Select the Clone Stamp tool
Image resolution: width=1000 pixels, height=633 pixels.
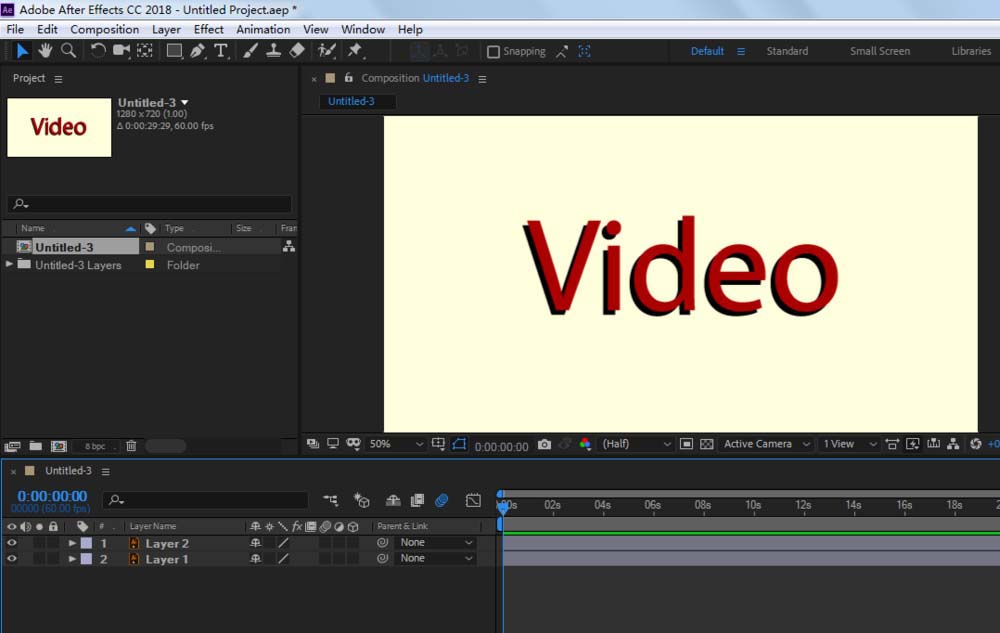click(x=274, y=51)
